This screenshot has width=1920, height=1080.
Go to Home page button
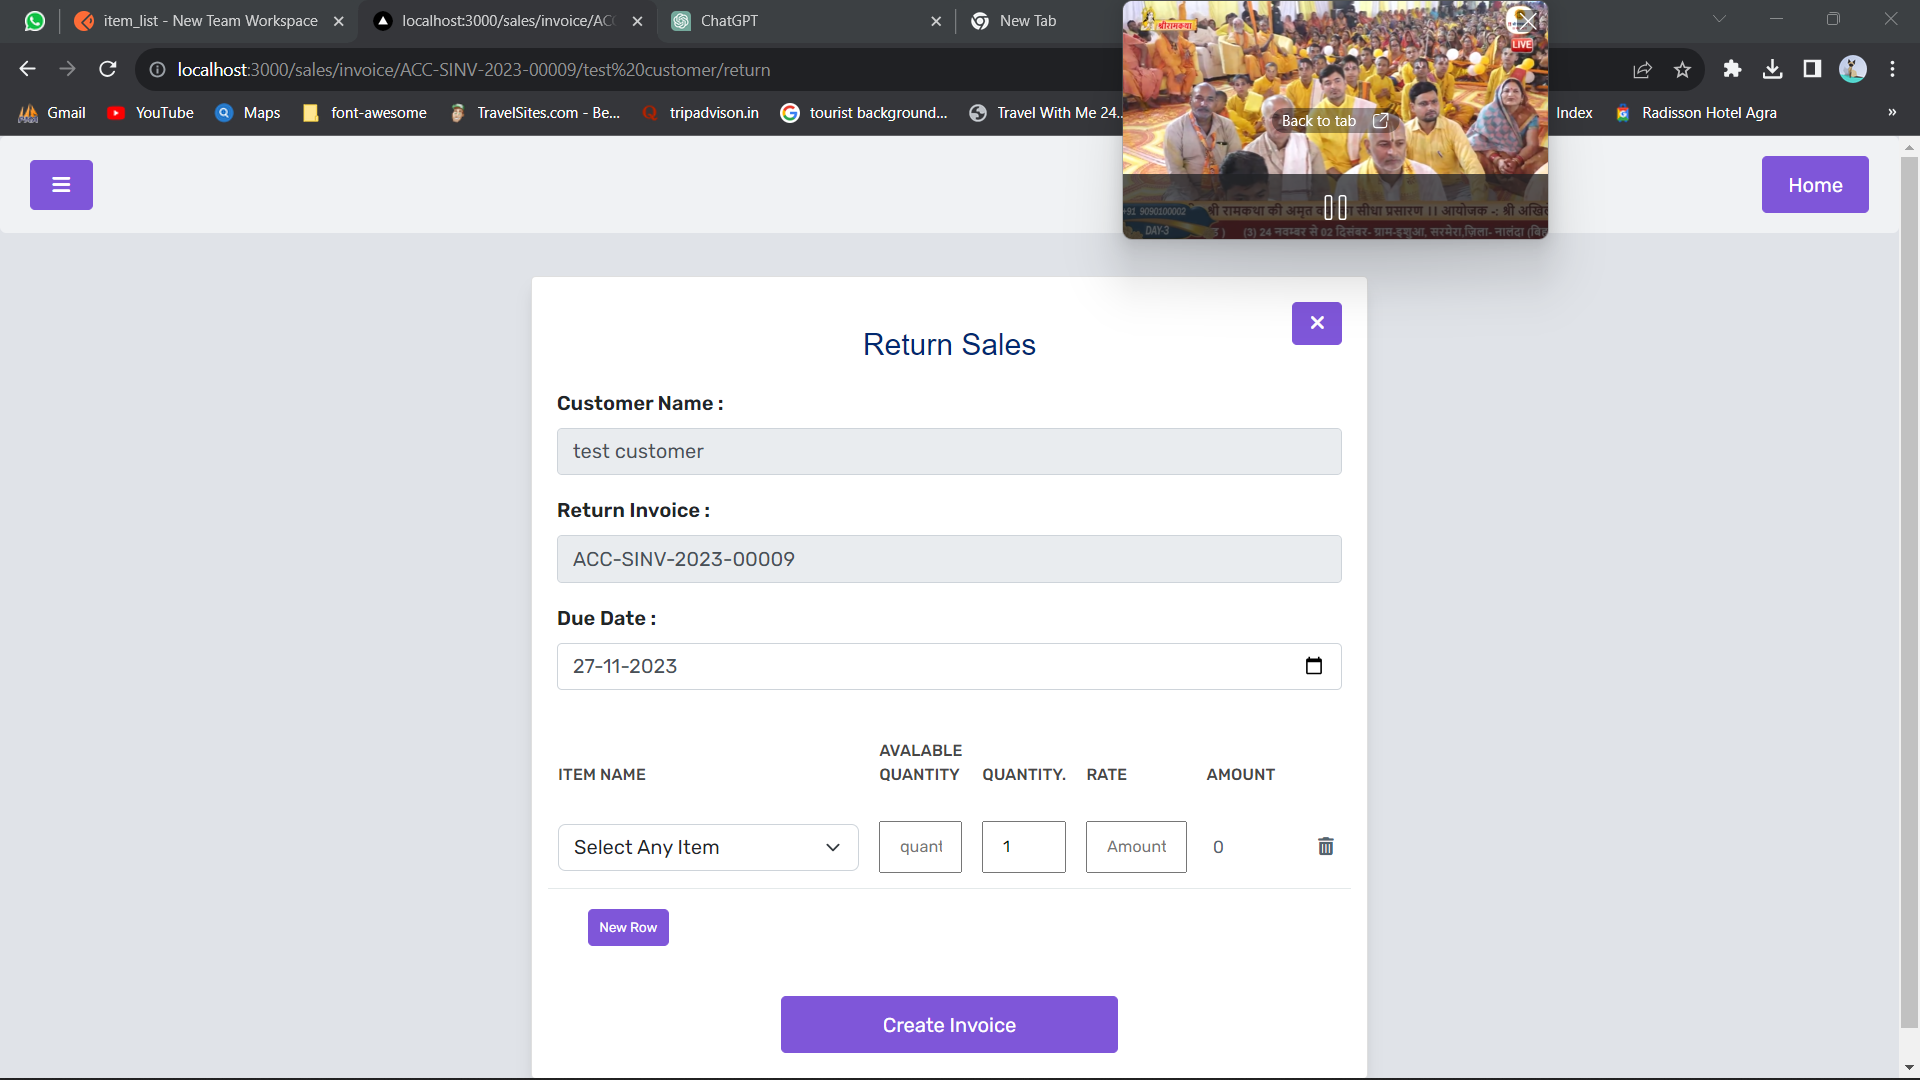point(1814,185)
